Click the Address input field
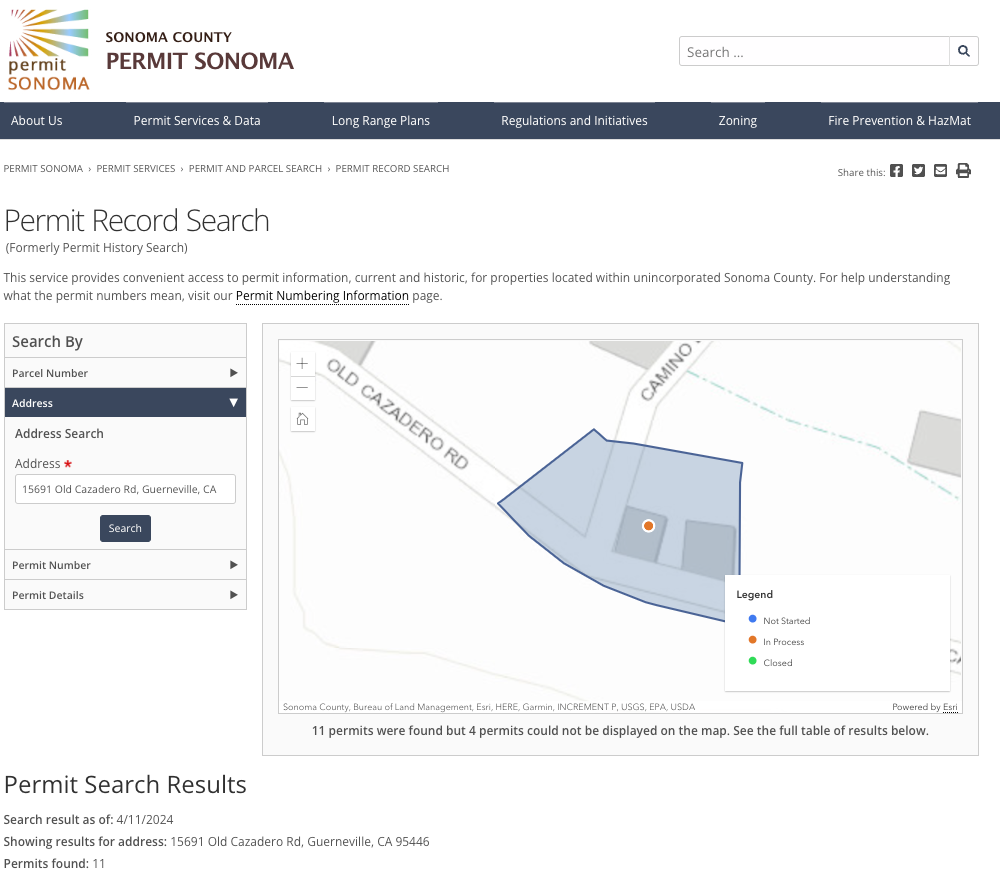 (125, 489)
